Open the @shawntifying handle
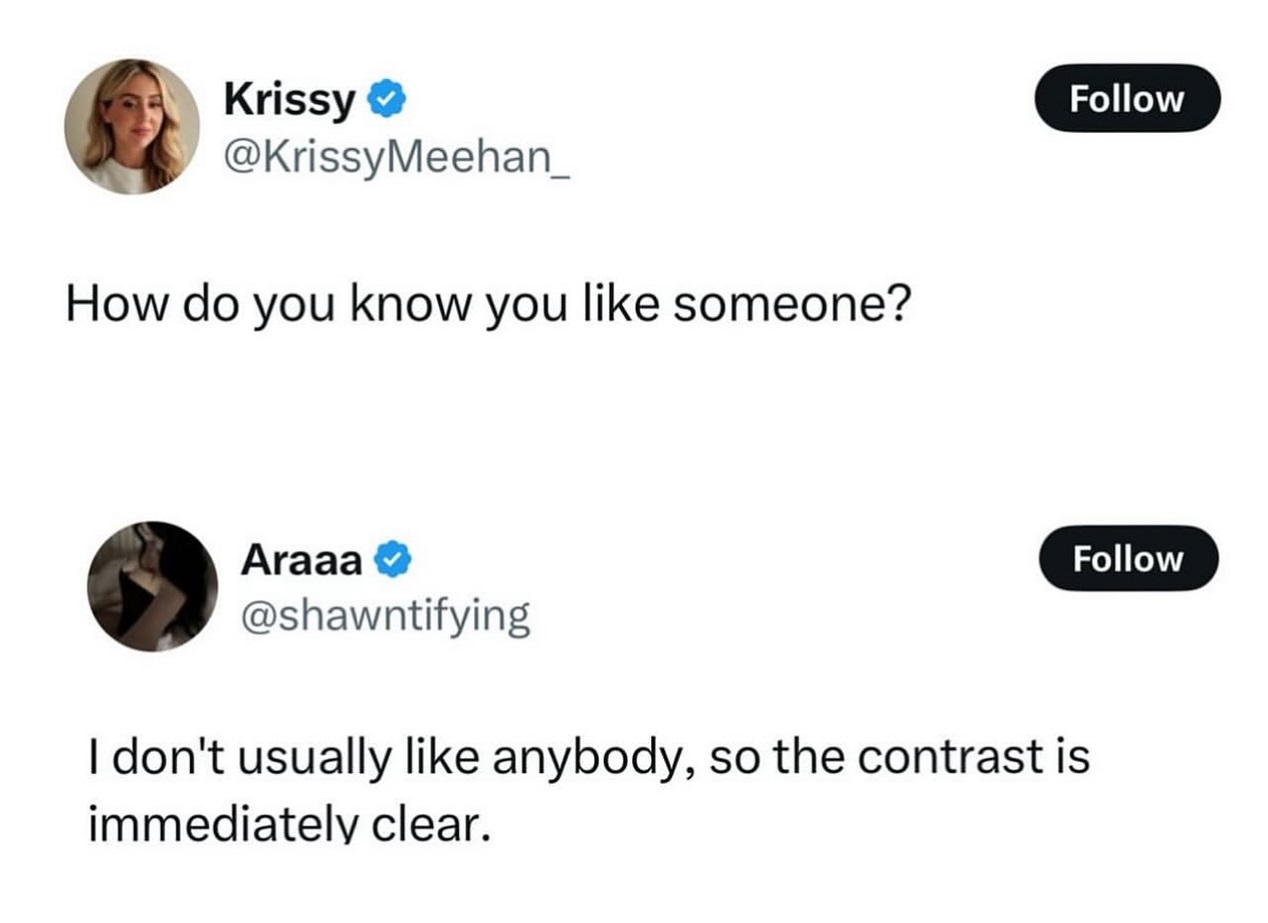The width and height of the screenshot is (1268, 923). (x=385, y=617)
